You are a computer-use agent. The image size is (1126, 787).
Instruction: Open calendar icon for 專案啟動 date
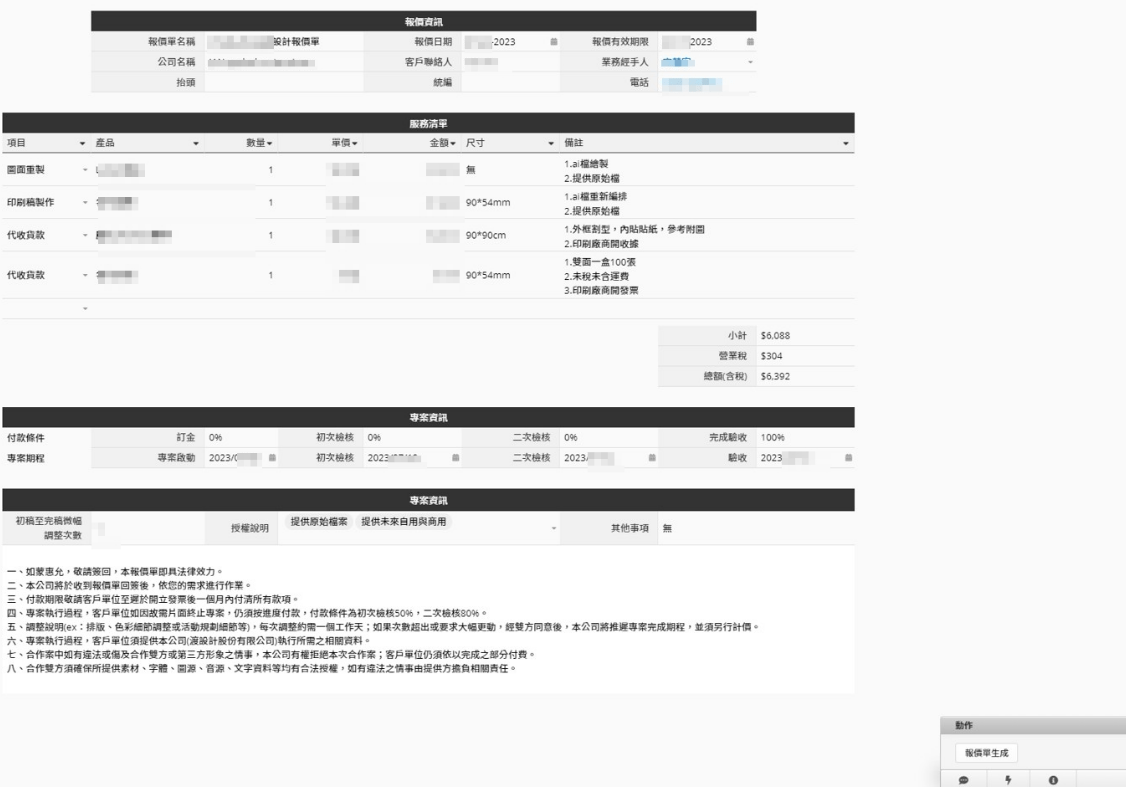pos(272,457)
